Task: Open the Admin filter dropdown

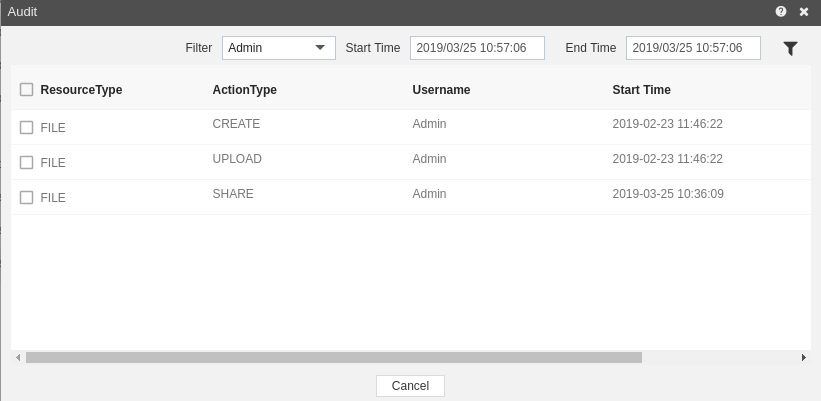Action: 279,48
